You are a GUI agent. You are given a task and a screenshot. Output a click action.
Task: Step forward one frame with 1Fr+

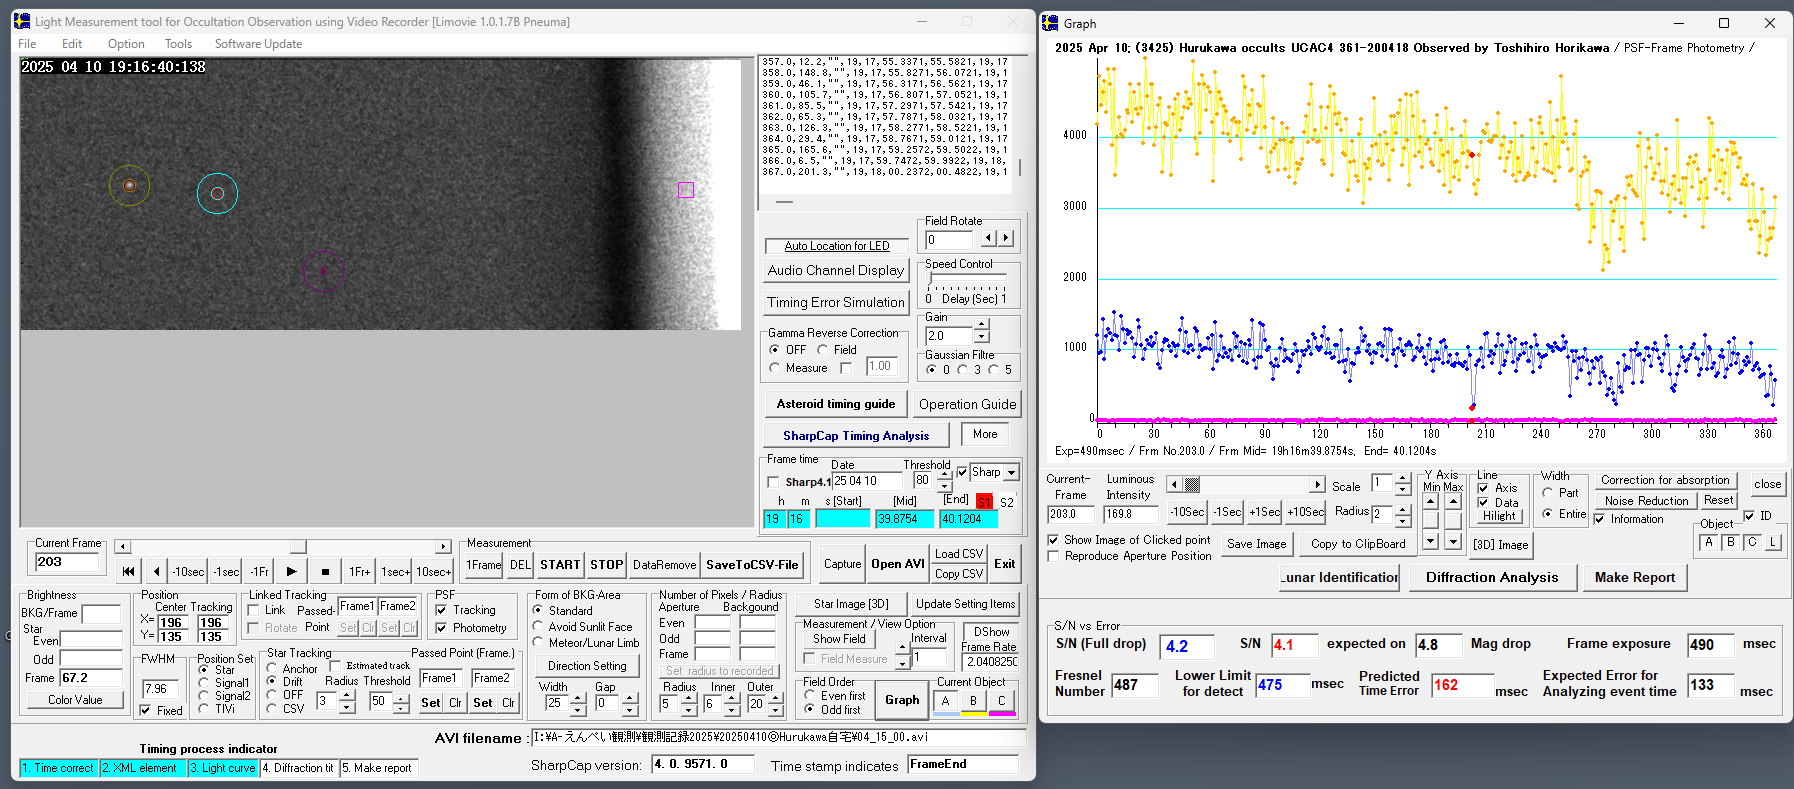[359, 572]
